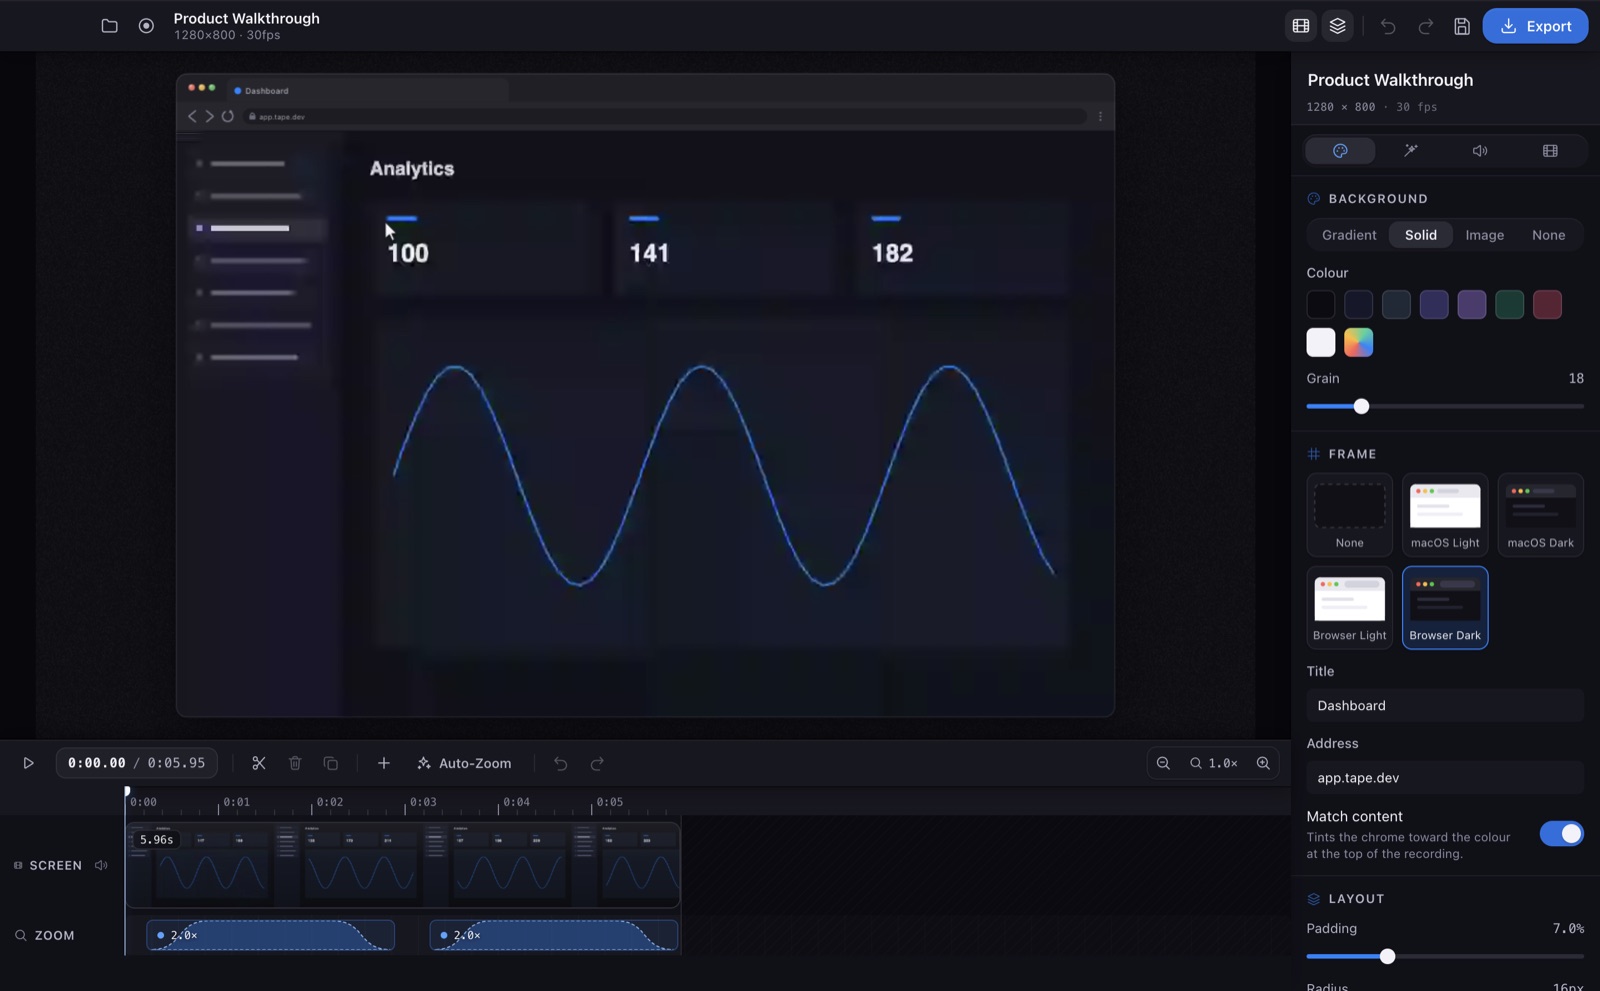1600x991 pixels.
Task: Select Image background type
Action: 1484,235
